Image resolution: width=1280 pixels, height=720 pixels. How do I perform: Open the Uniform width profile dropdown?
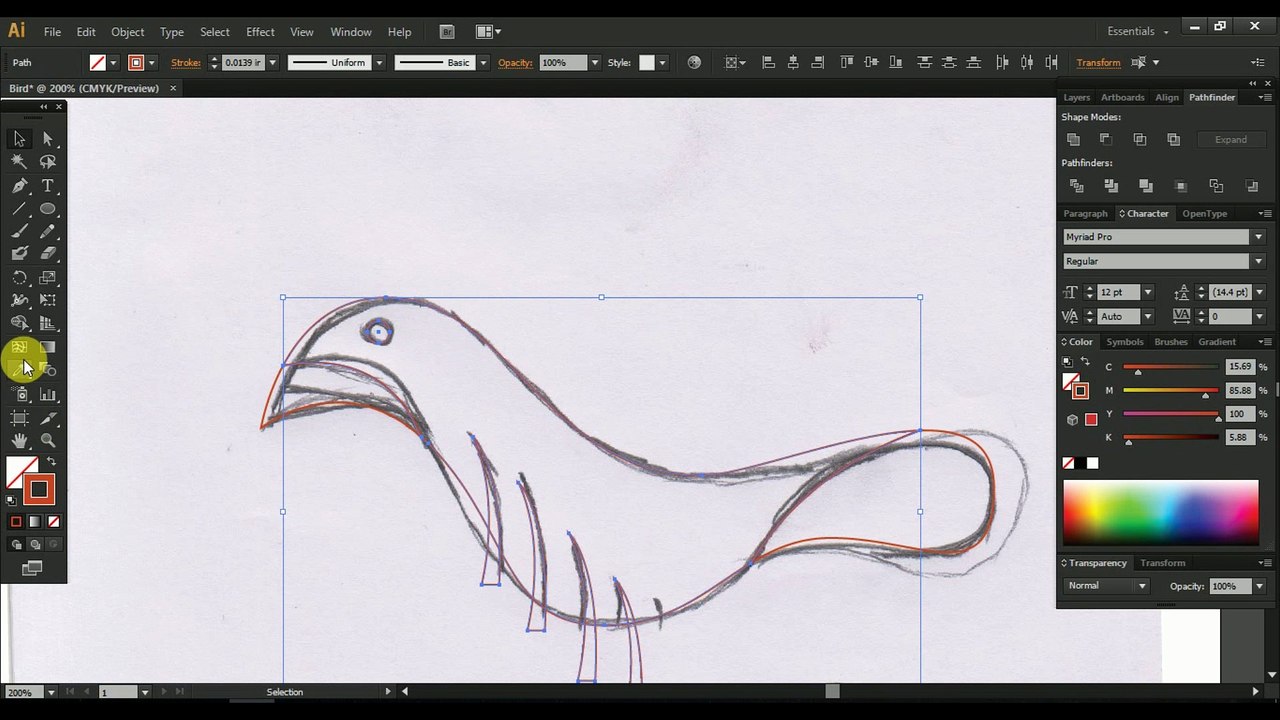click(379, 62)
